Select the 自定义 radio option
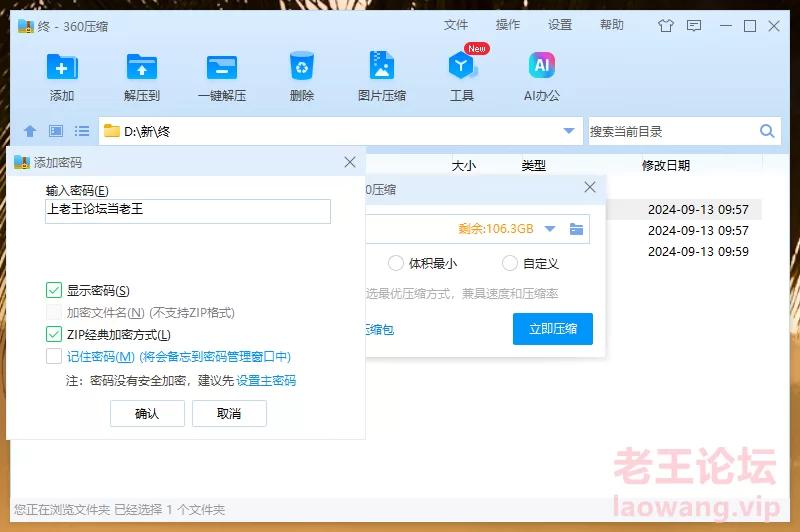 click(x=510, y=263)
